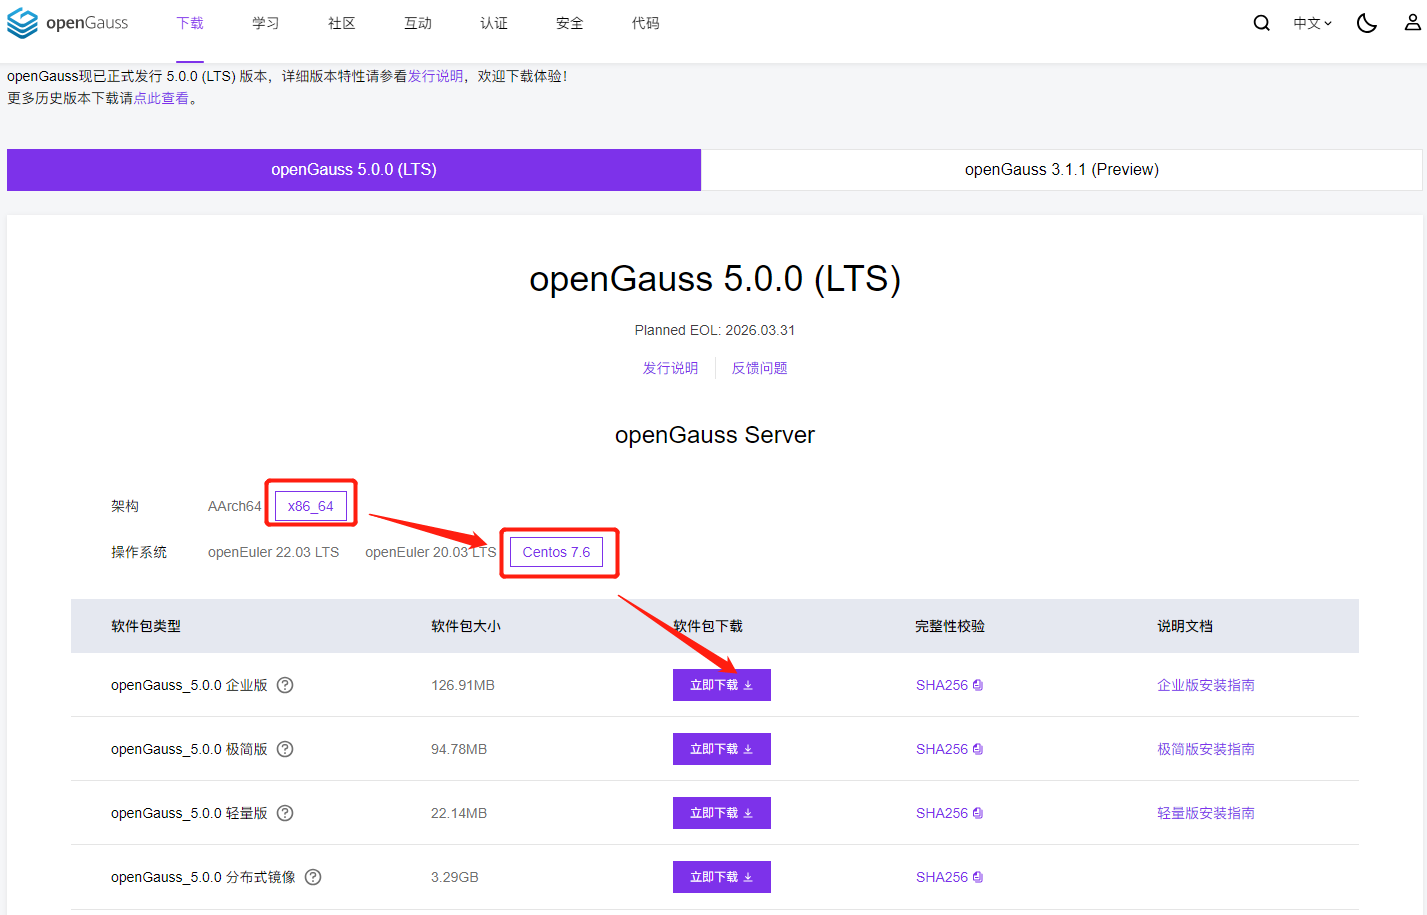Copy SHA256 for 轻量版 package

[950, 813]
